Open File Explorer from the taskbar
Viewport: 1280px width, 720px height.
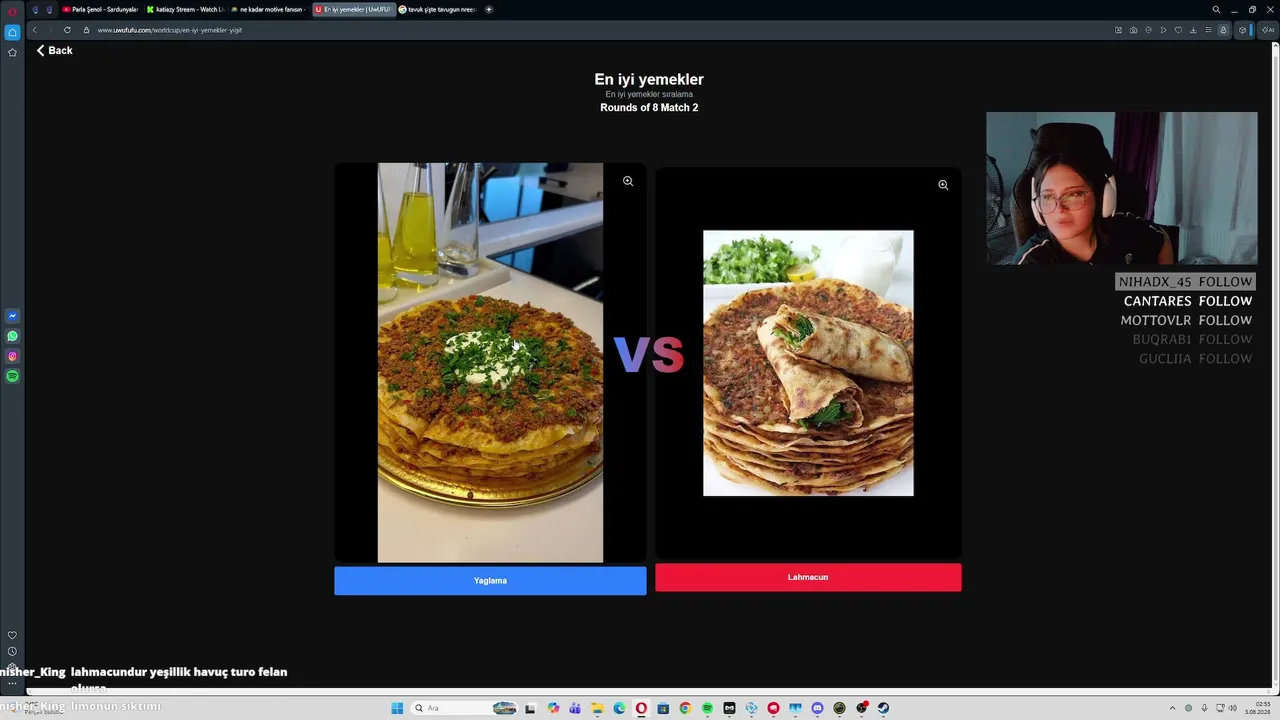[597, 708]
